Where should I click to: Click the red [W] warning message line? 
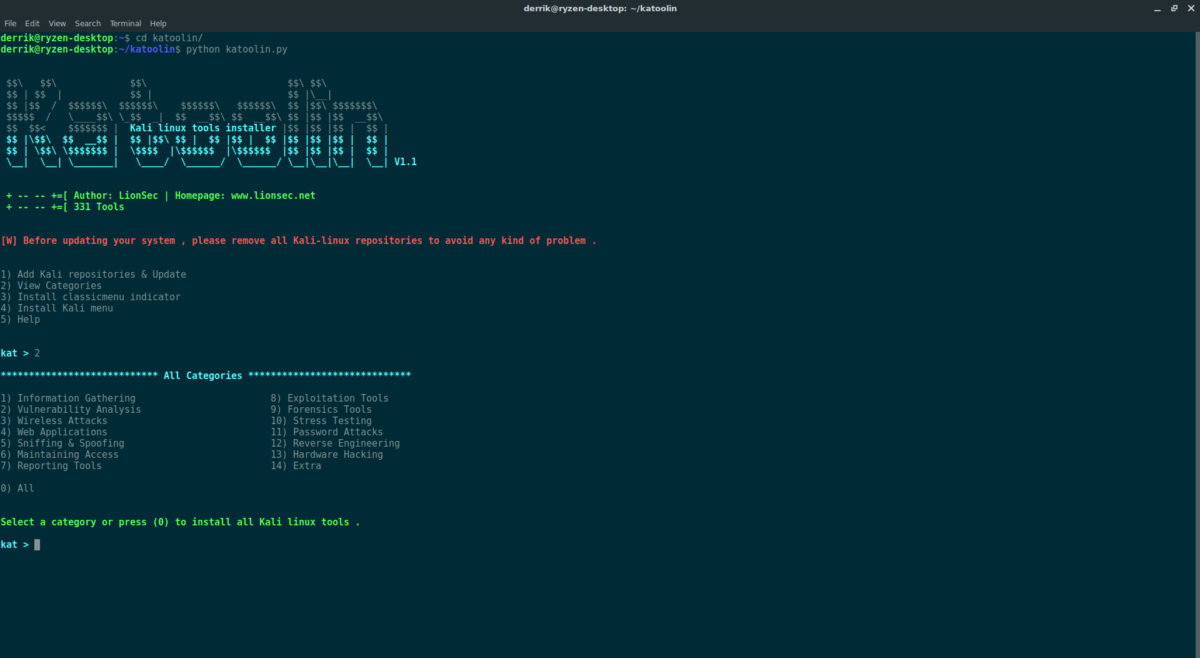point(298,241)
